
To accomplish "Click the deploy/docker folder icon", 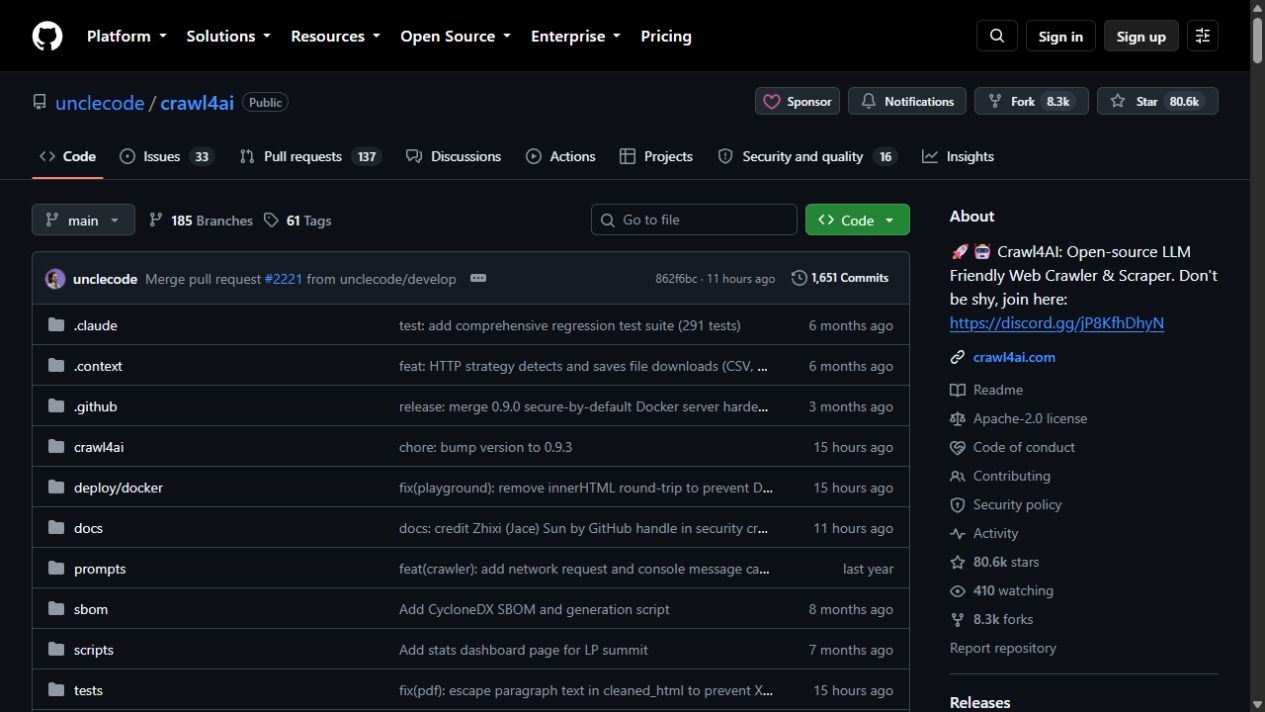I will click(x=56, y=488).
